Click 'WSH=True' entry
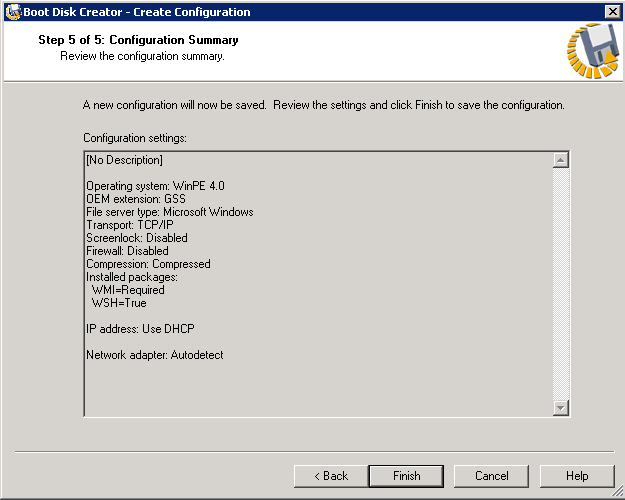This screenshot has width=625, height=500. point(119,303)
